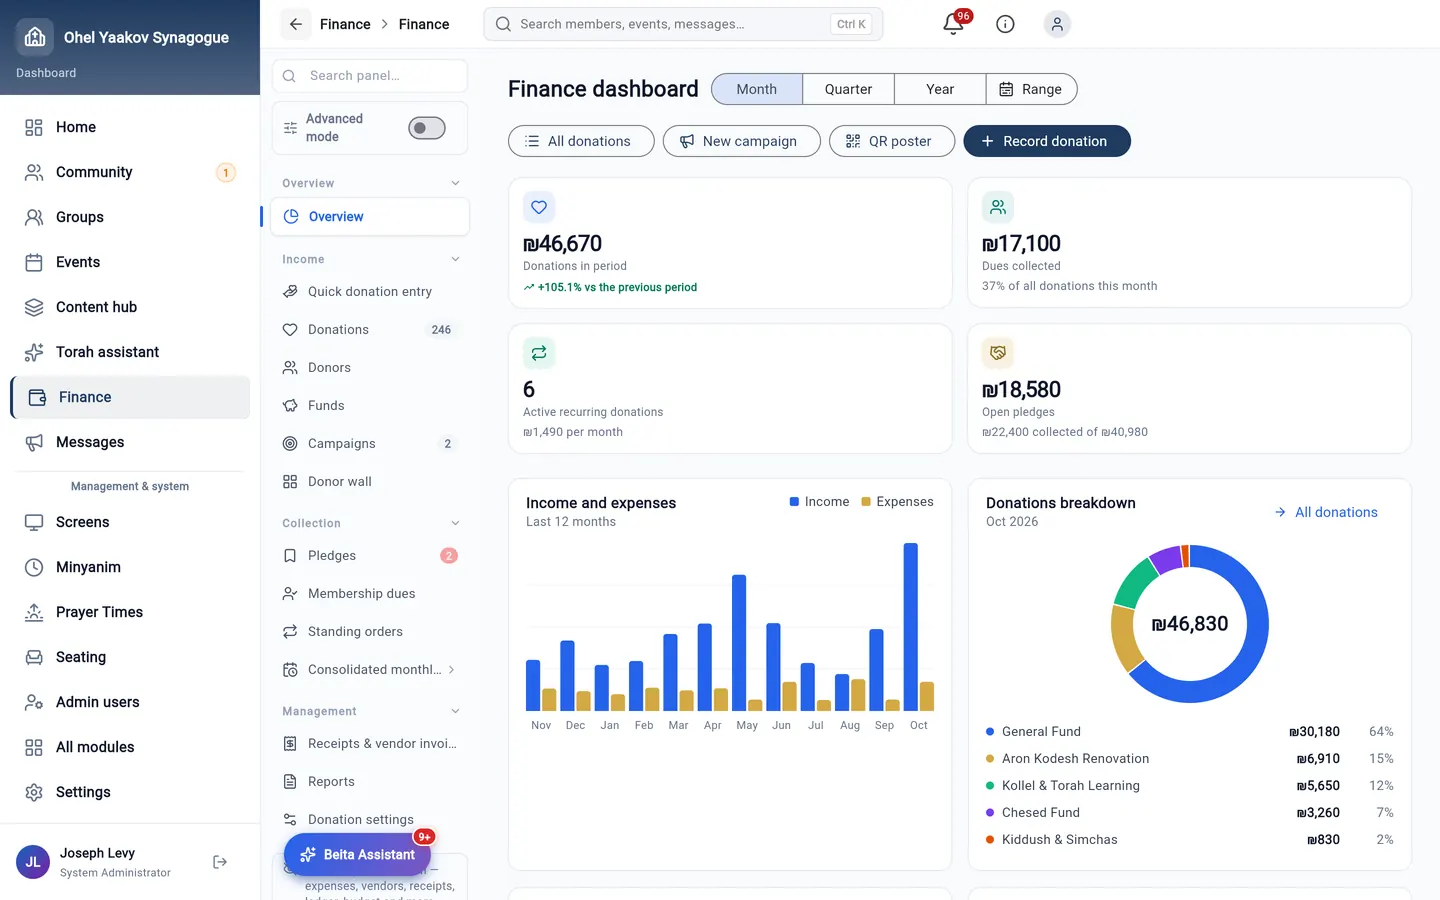The image size is (1440, 900).
Task: Click the Minyanim clock icon
Action: point(34,567)
